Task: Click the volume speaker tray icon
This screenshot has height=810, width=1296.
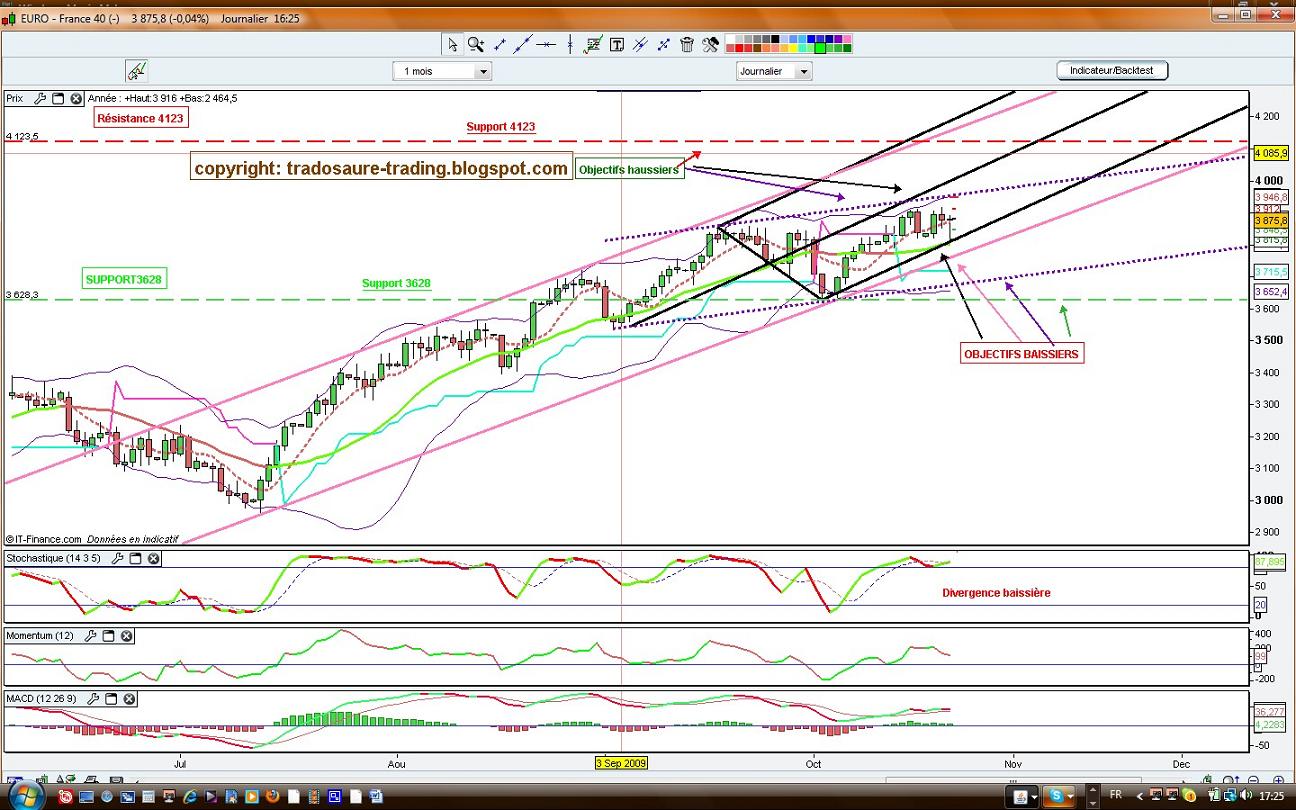Action: pyautogui.click(x=1245, y=796)
